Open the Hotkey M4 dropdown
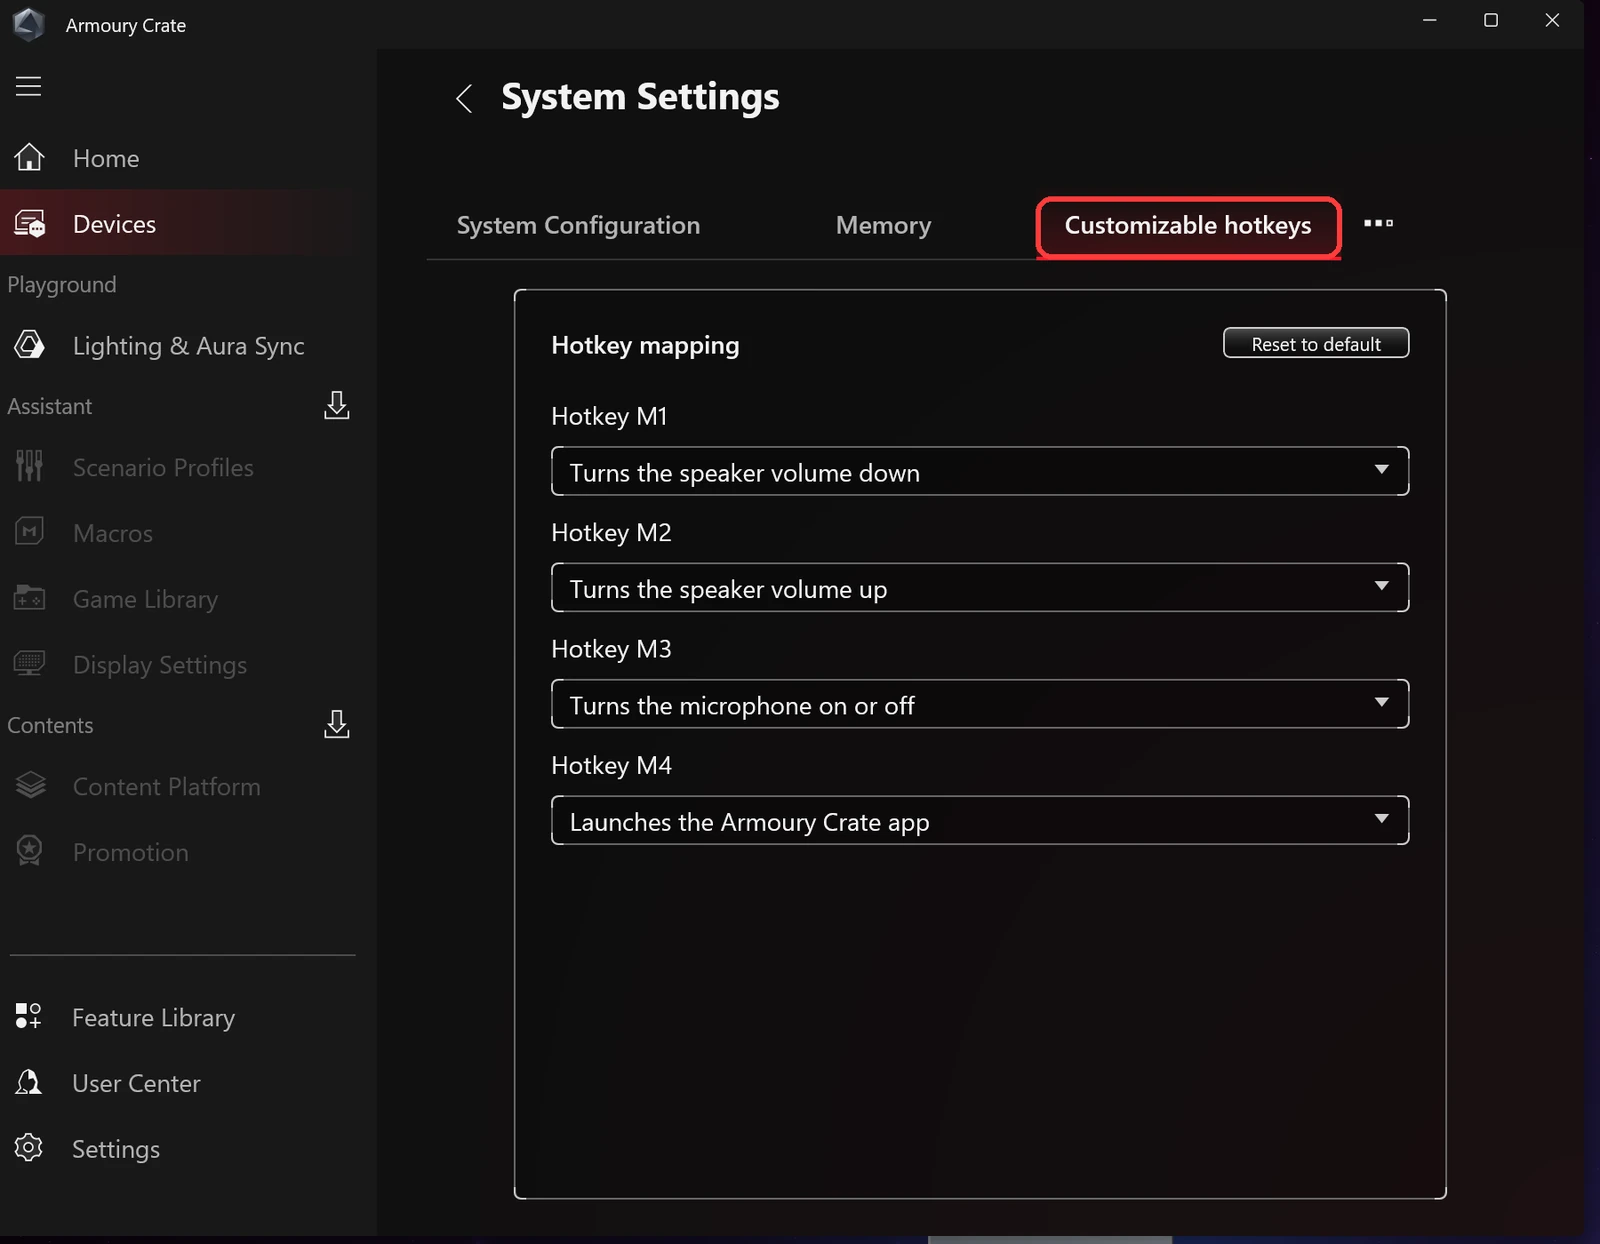 (980, 820)
